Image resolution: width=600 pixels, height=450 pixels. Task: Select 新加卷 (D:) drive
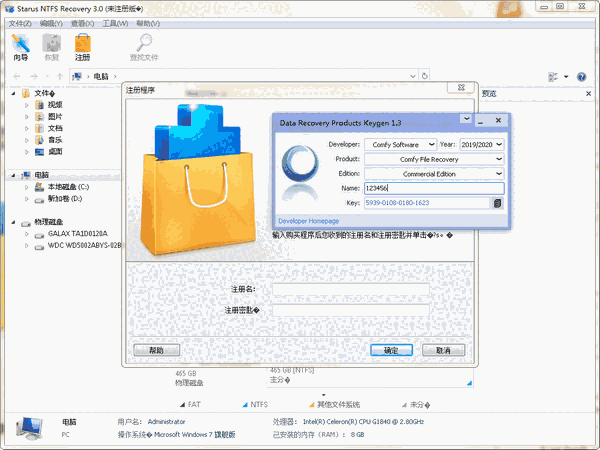[x=64, y=199]
